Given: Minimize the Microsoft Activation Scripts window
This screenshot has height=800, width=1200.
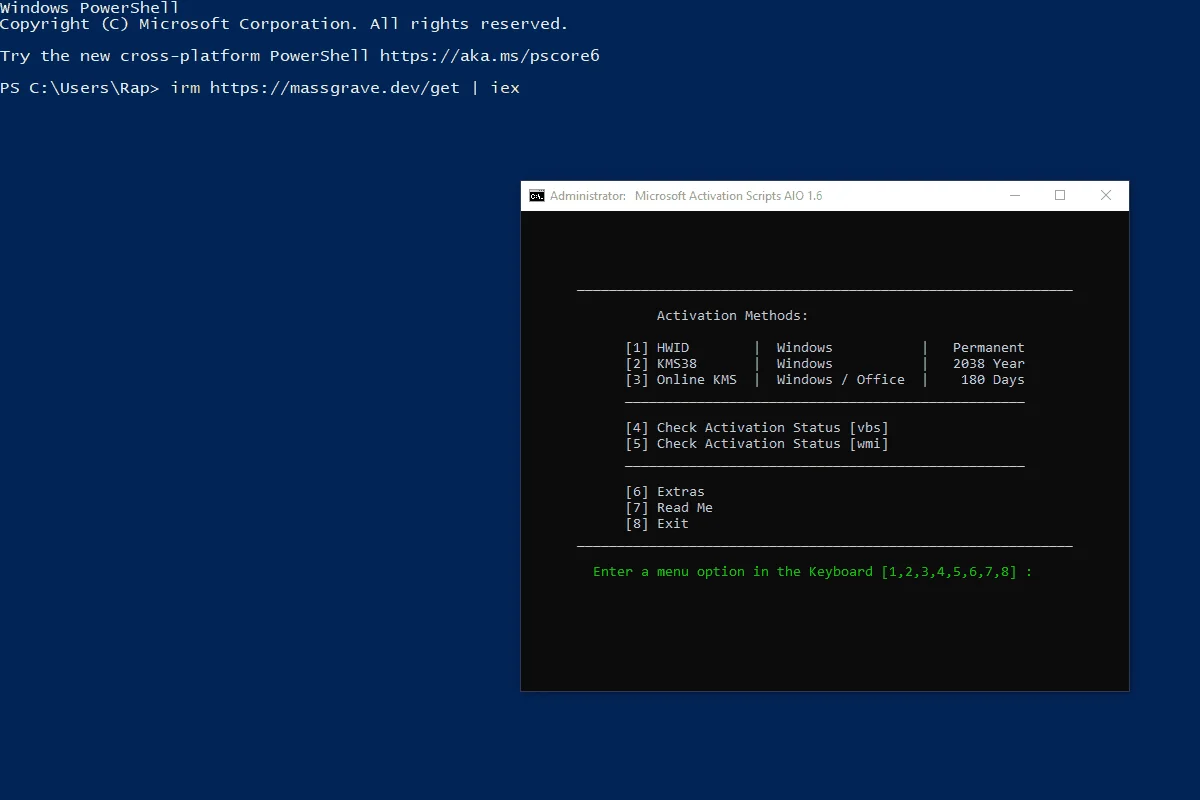Looking at the screenshot, I should (x=1014, y=196).
